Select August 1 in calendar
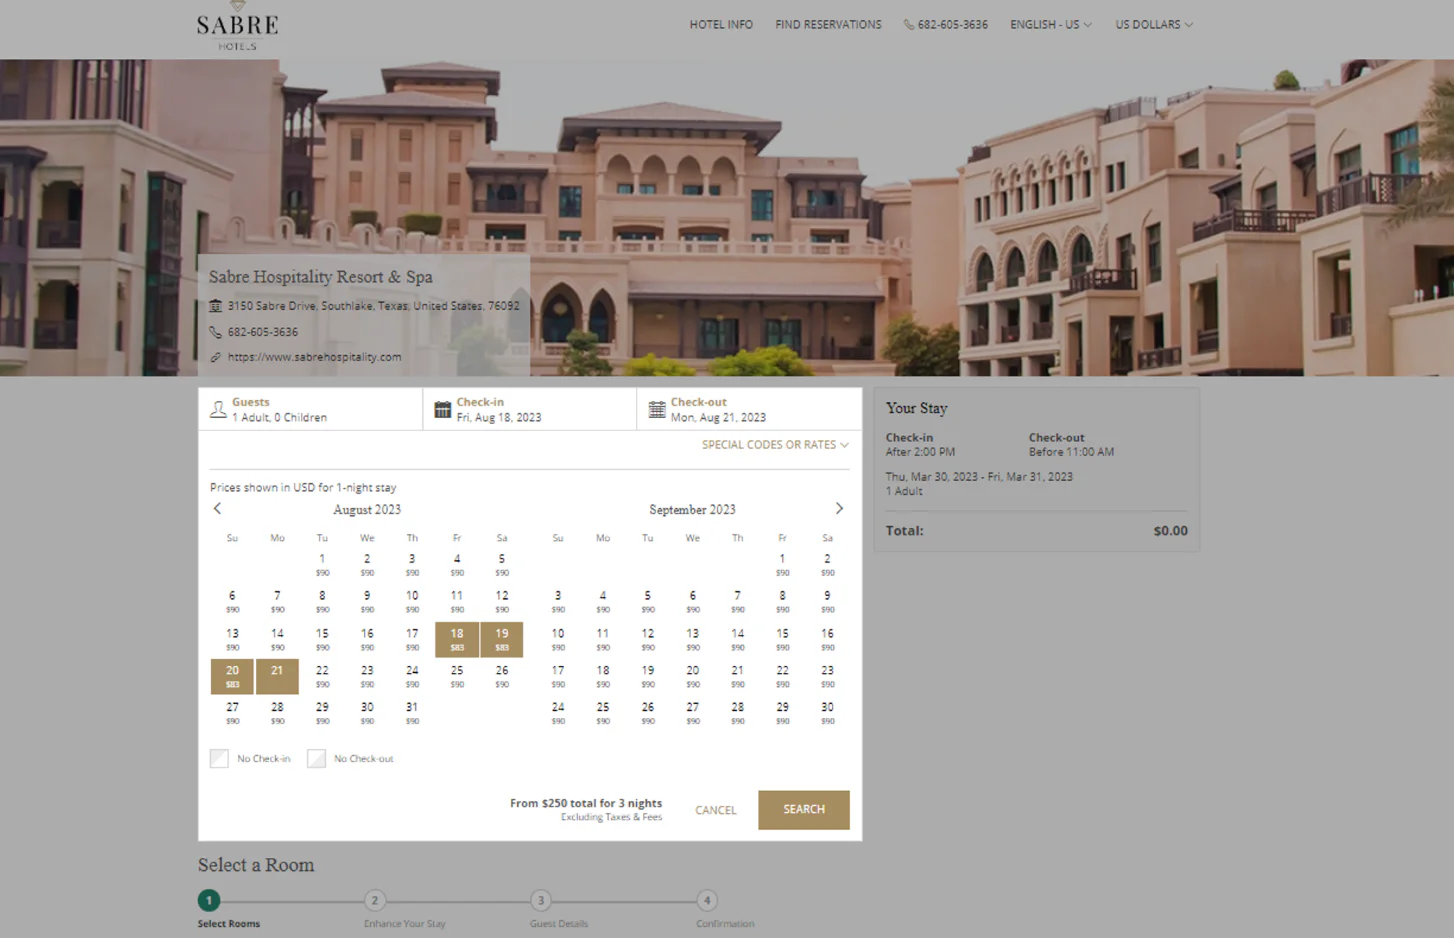 [x=322, y=565]
